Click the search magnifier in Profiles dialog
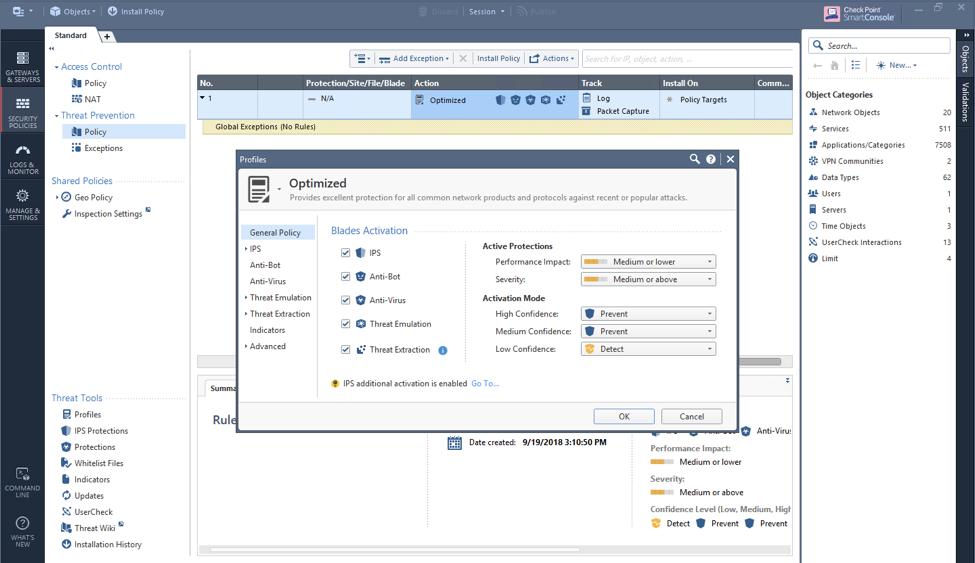The image size is (975, 563). click(x=695, y=159)
